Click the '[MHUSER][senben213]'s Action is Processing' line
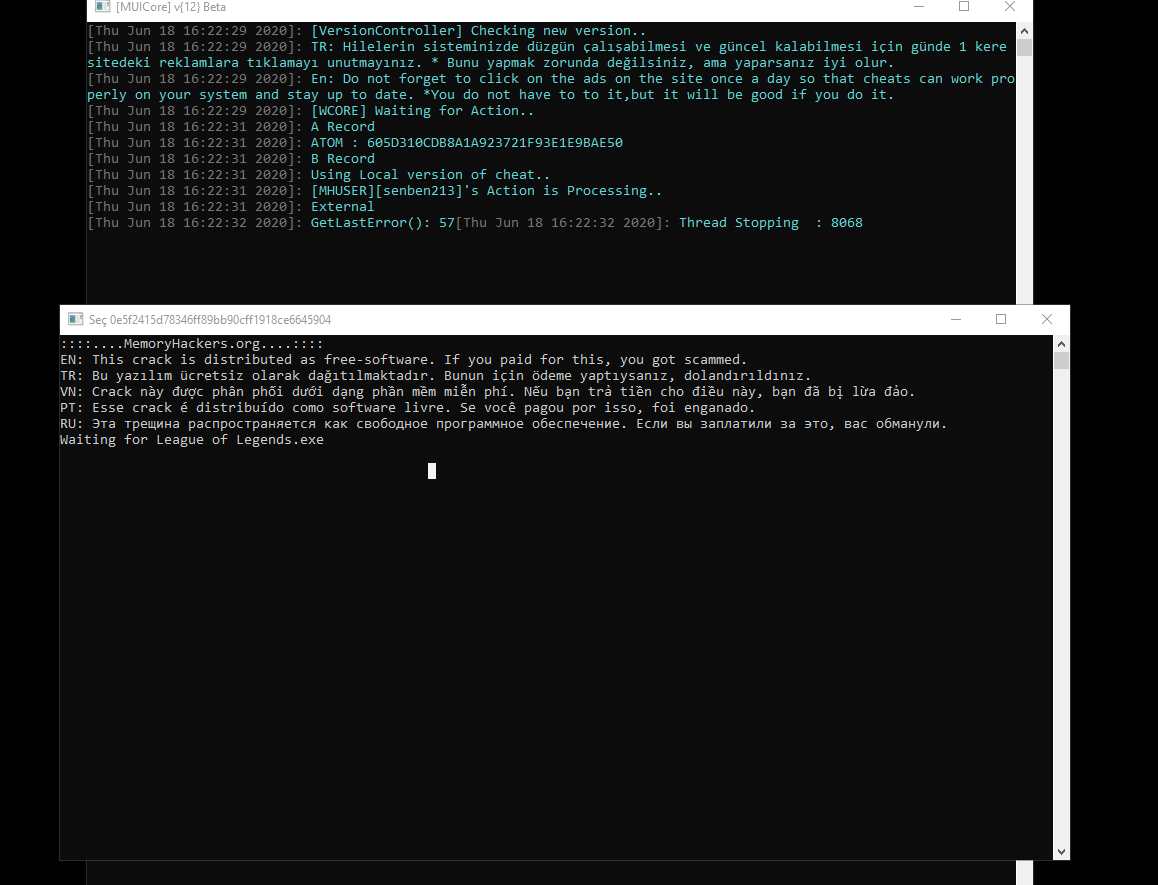 tap(486, 191)
